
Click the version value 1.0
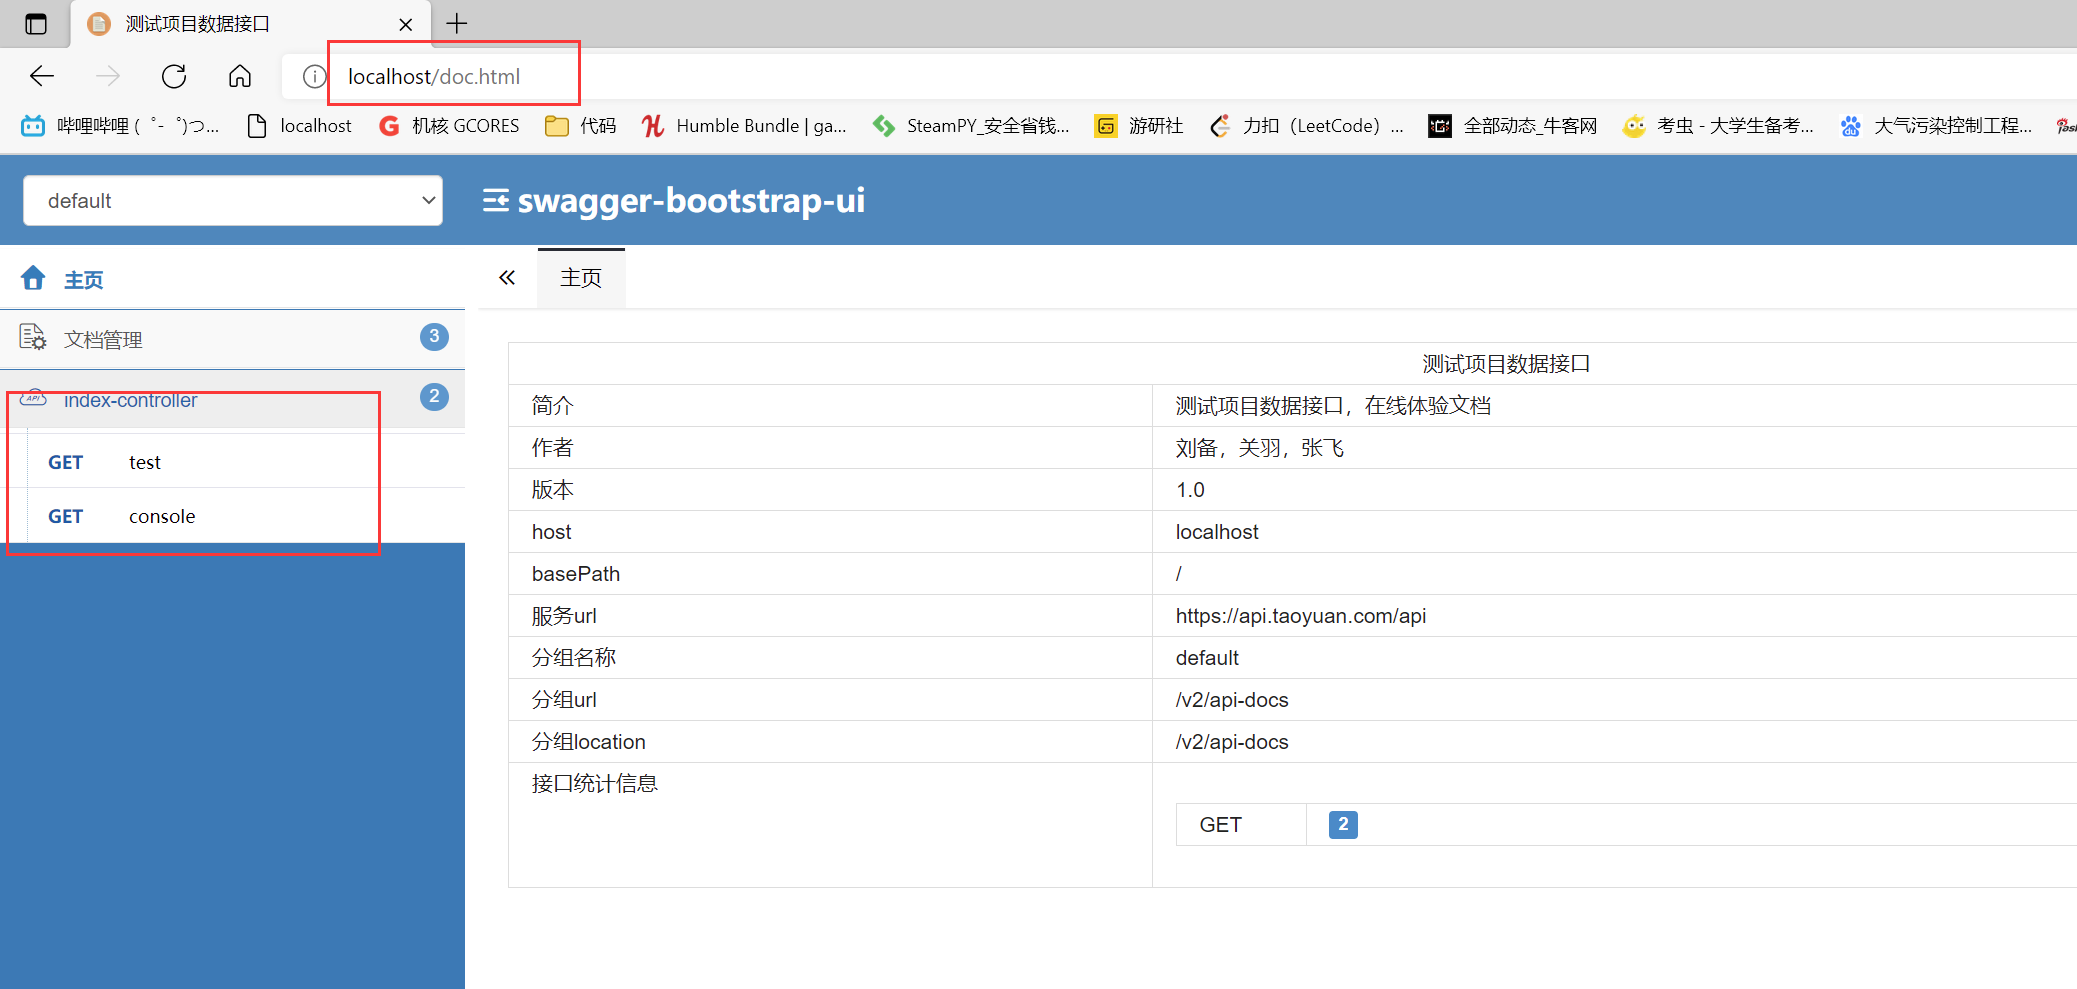click(1190, 490)
